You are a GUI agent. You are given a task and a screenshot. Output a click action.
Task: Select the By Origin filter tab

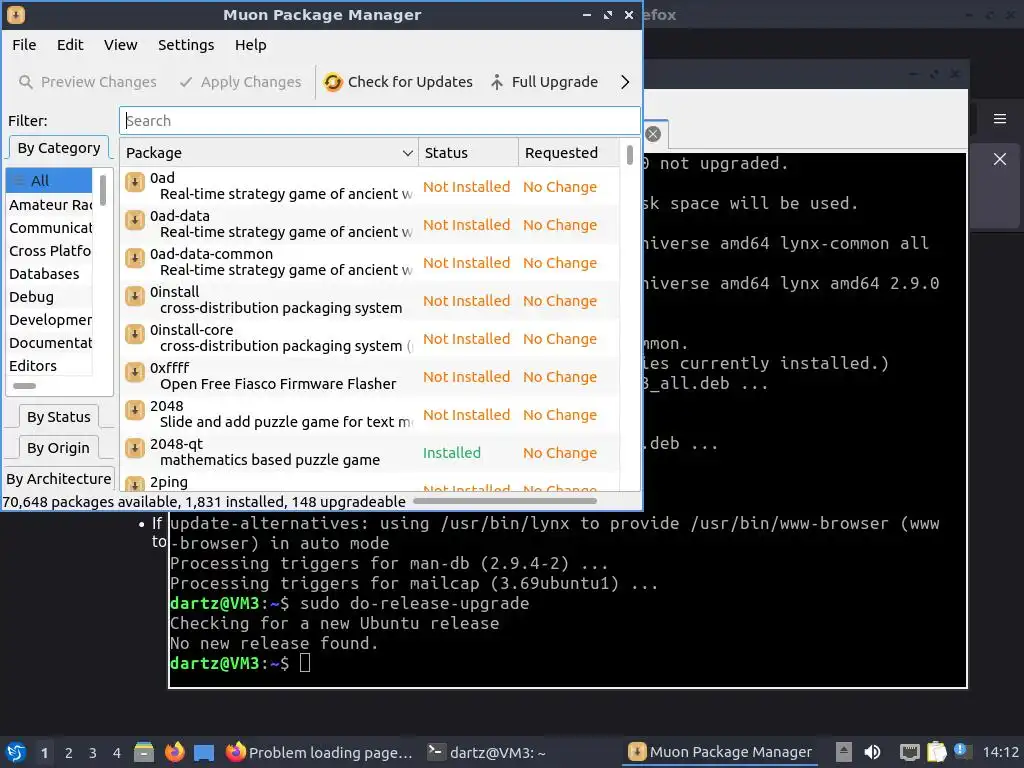pos(59,448)
